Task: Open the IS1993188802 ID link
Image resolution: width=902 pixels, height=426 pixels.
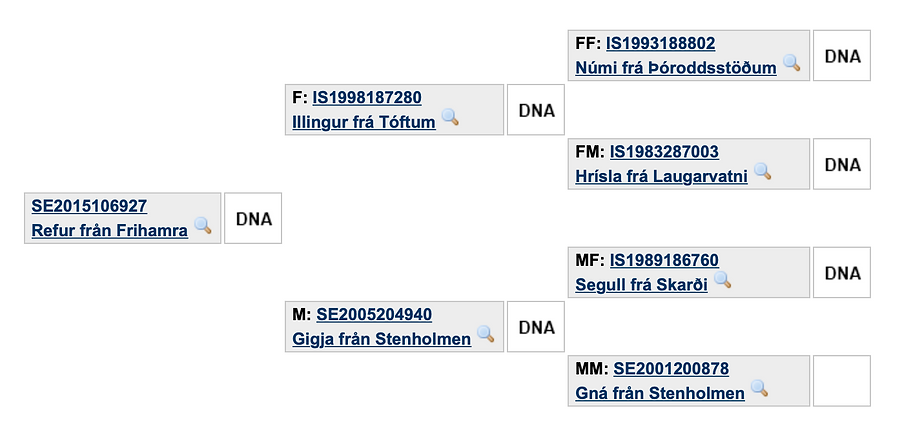Action: point(660,44)
